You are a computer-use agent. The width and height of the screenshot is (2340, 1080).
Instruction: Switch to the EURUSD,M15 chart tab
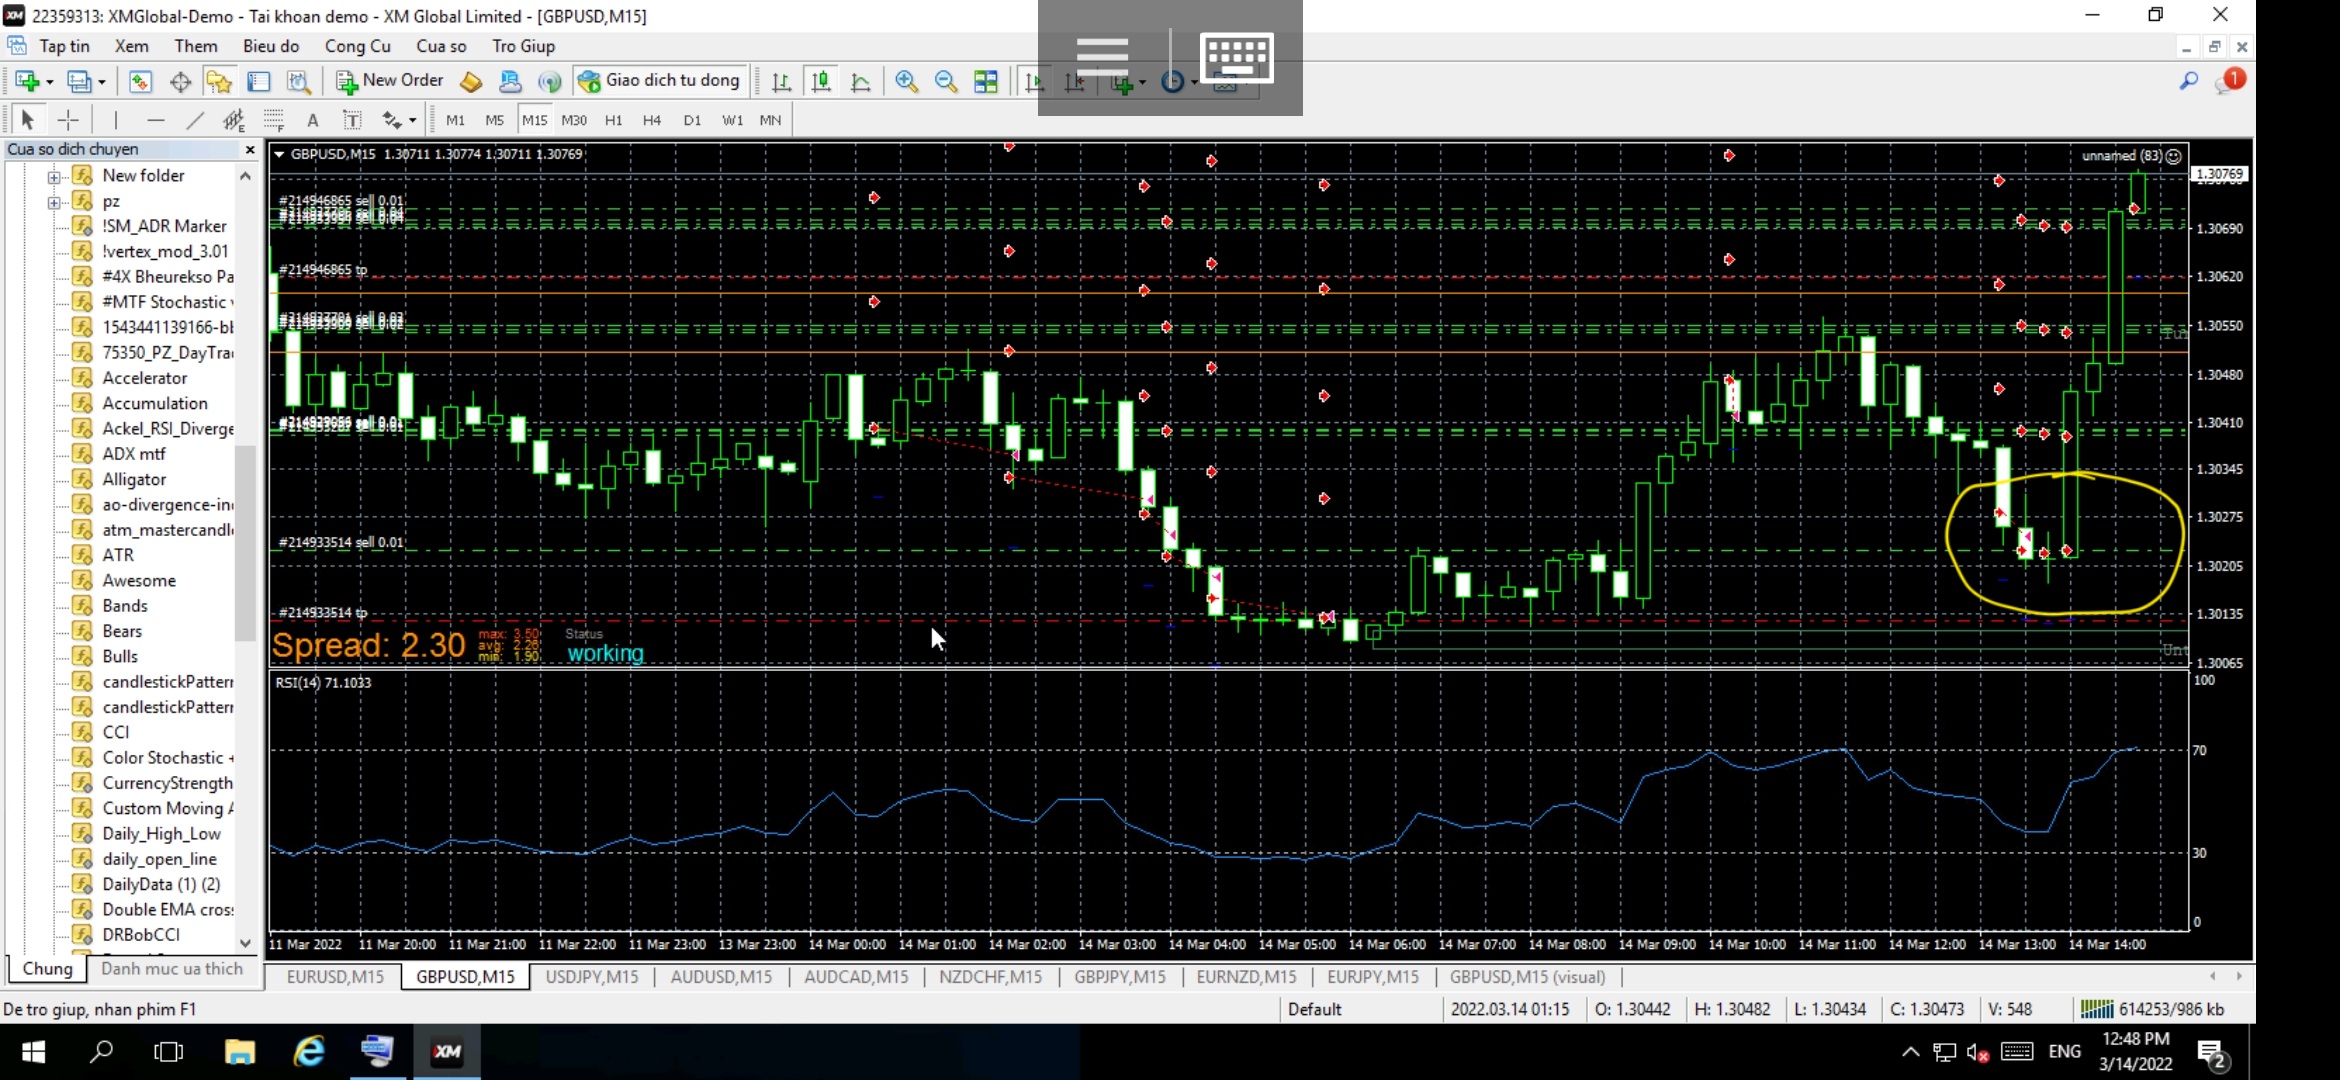point(335,977)
